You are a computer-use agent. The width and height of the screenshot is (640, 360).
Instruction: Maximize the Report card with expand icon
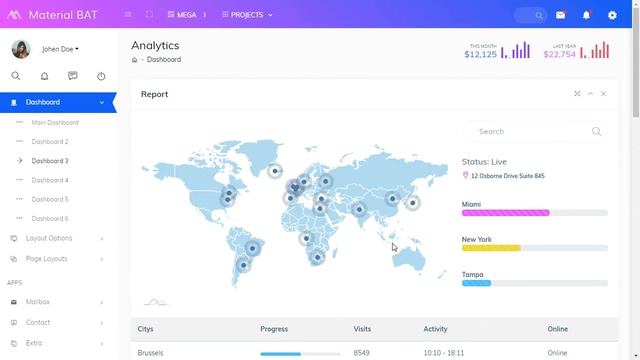tap(577, 94)
